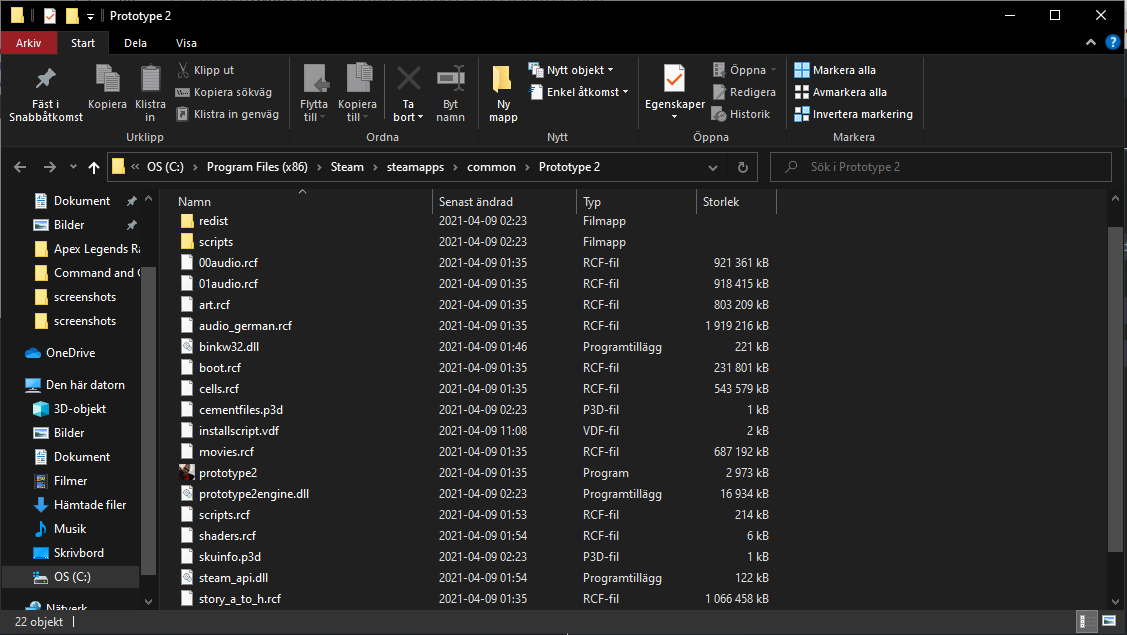Image resolution: width=1127 pixels, height=635 pixels.
Task: Pin folder with Fäst i Snabbåtkomst
Action: coord(45,93)
